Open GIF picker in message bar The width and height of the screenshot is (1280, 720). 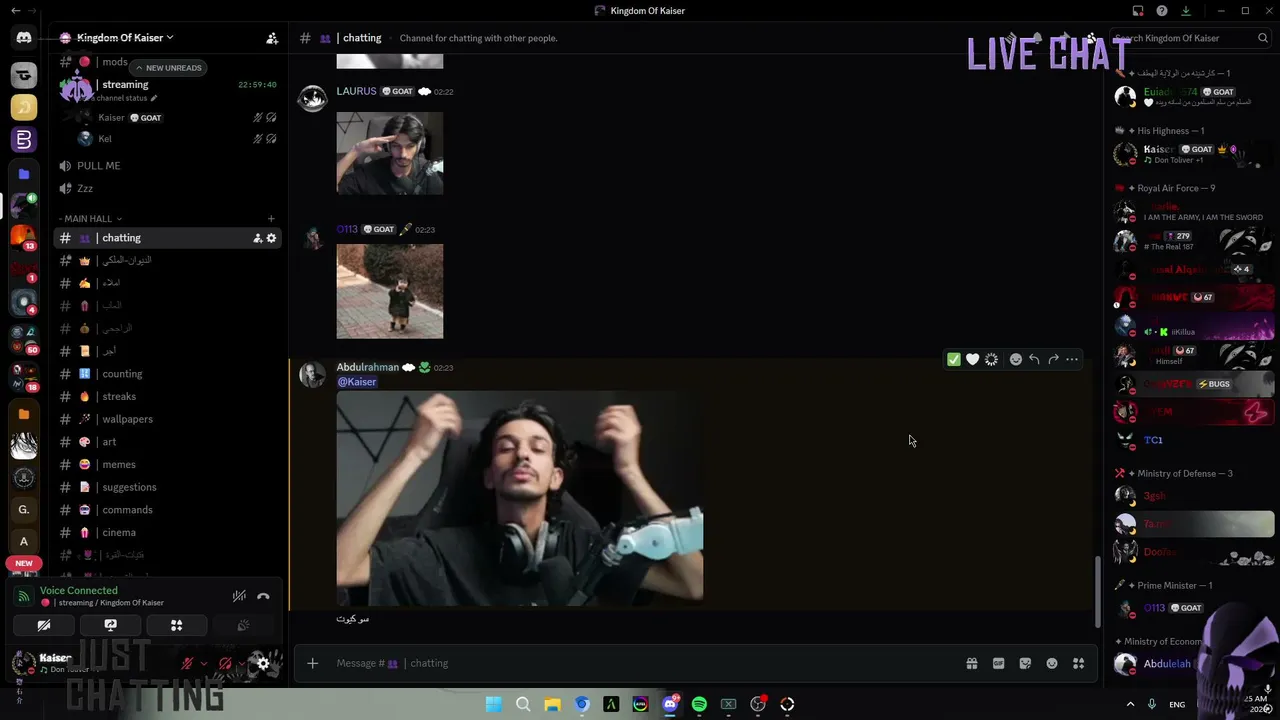998,663
